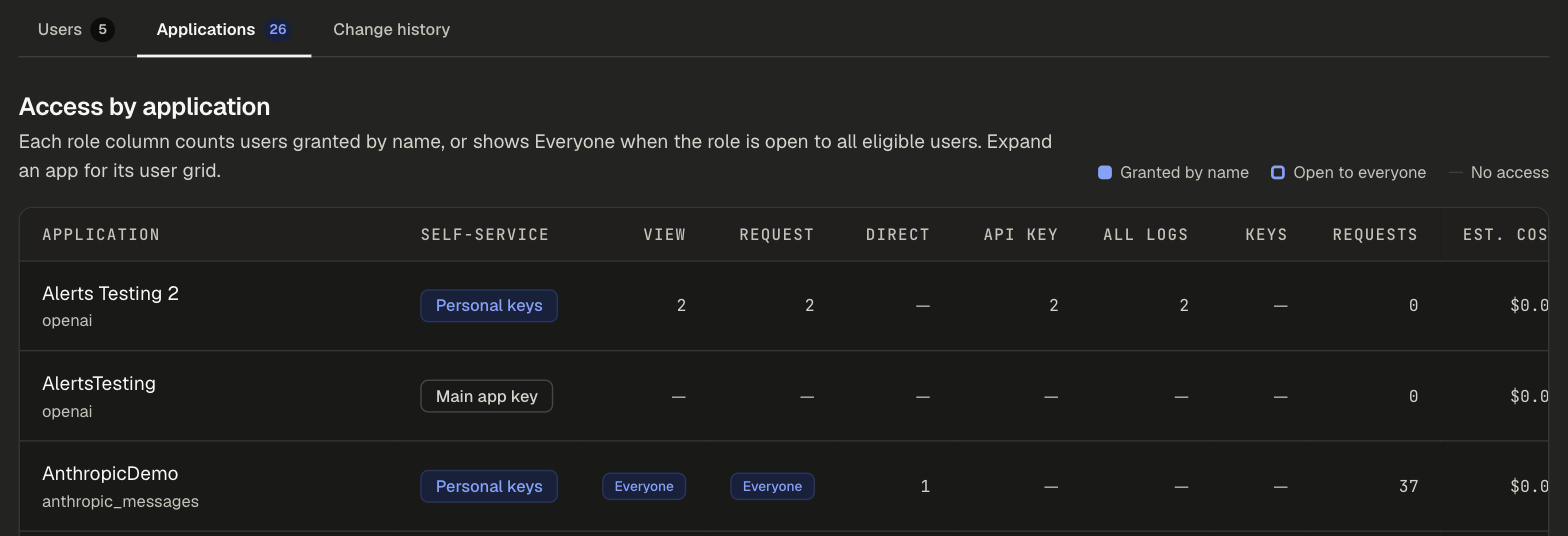
Task: Click the Requests value 37 for AnthropicDemo
Action: [1408, 486]
